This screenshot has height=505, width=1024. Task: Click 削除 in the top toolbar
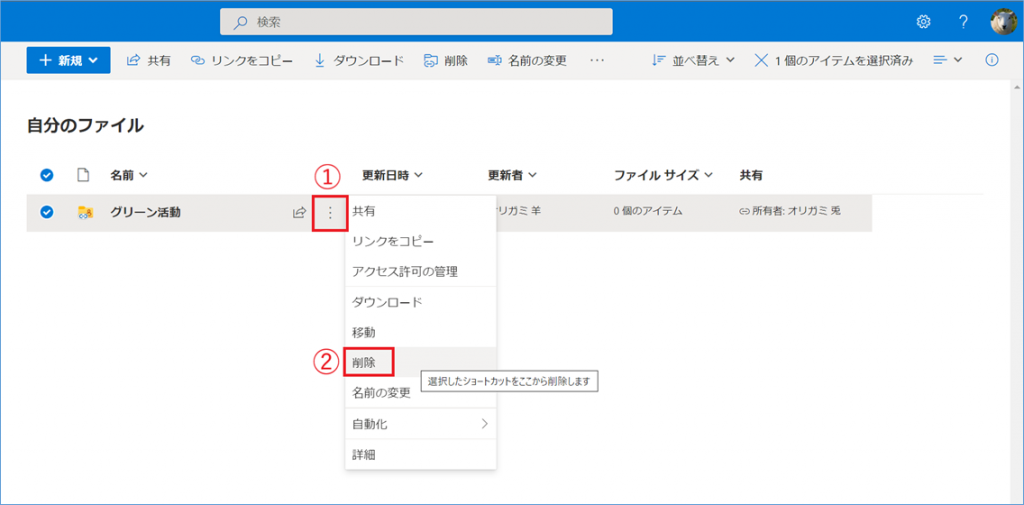(446, 60)
